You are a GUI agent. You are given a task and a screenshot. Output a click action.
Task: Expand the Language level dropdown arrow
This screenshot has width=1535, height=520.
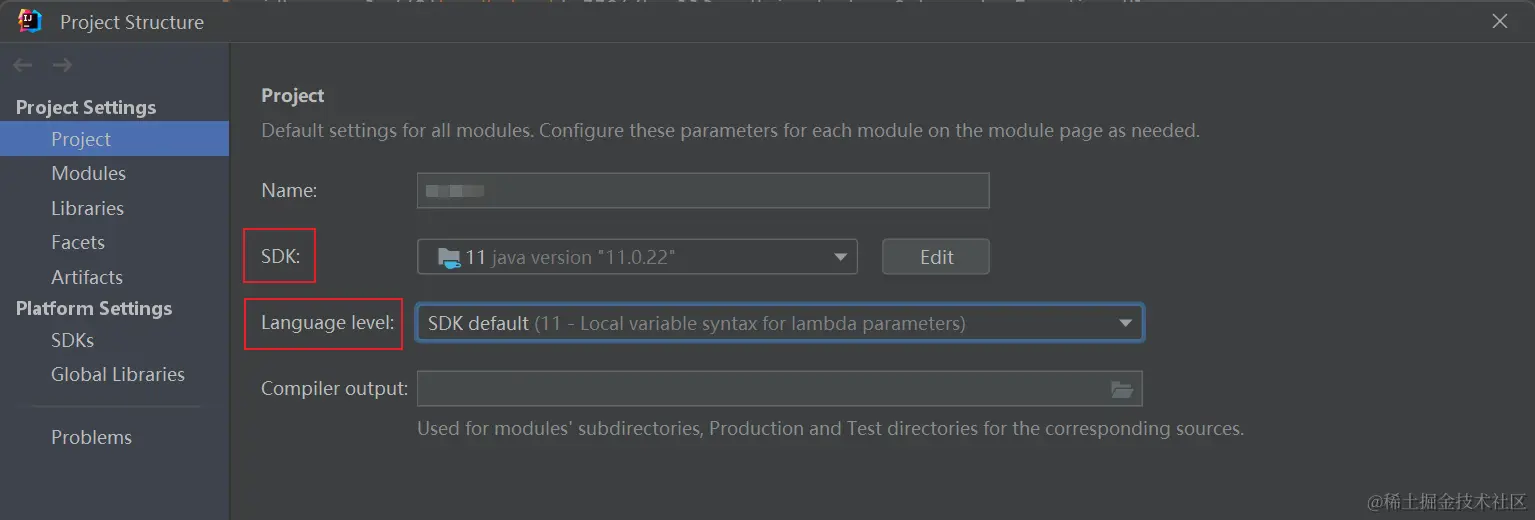(x=1126, y=324)
